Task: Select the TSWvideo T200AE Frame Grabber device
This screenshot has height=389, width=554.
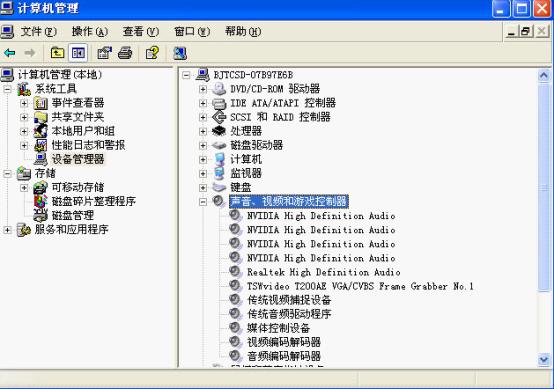Action: [360, 286]
